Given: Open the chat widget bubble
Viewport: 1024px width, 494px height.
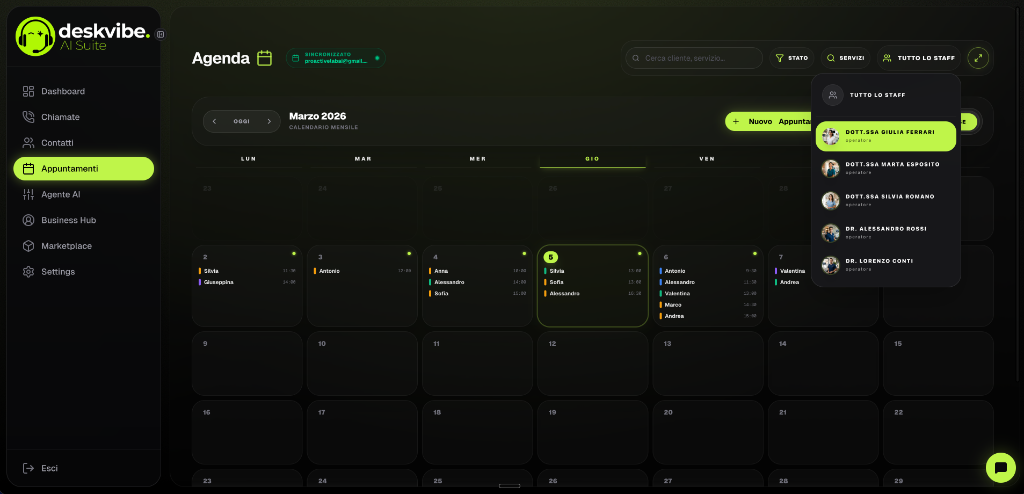Looking at the screenshot, I should [x=1000, y=467].
